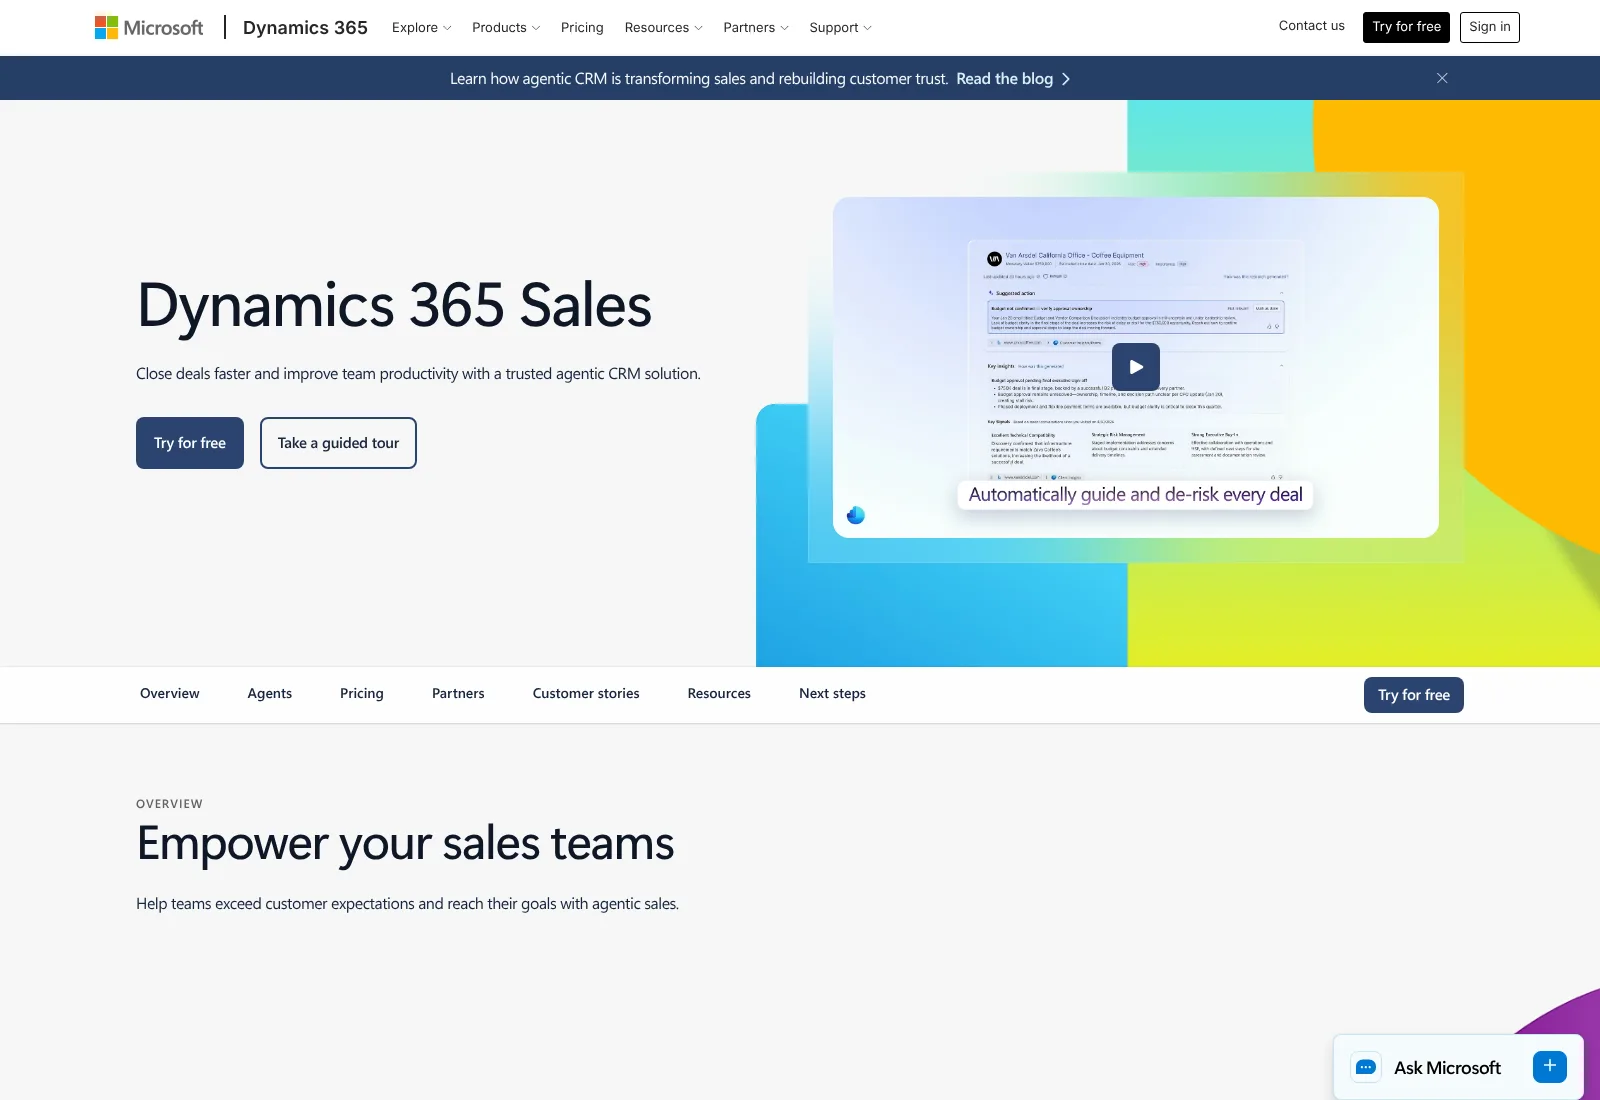Click the chevron next to Read the blog
Screen dimensions: 1600x1100
[1066, 79]
